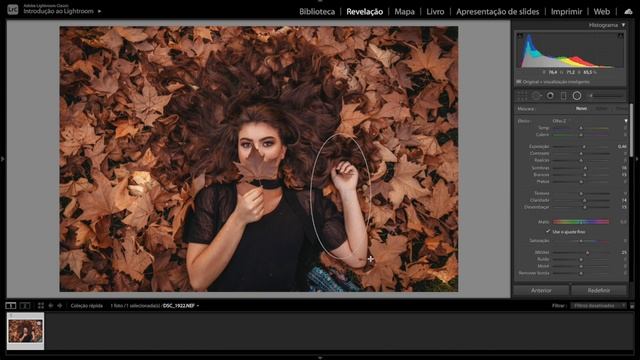Open the Biblioteca module
Screen dimensions: 640x360
[317, 11]
